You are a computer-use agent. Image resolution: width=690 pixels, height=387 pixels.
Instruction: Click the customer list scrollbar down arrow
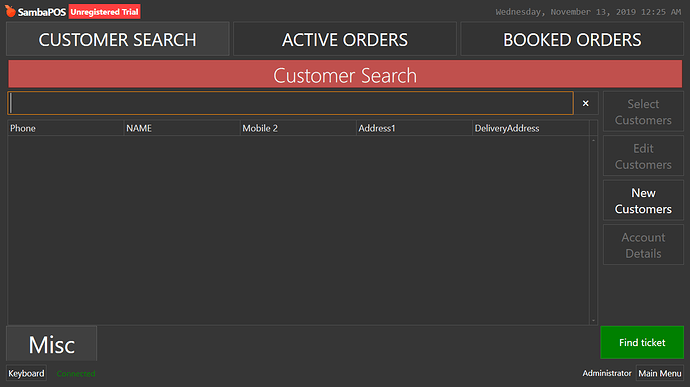[593, 321]
